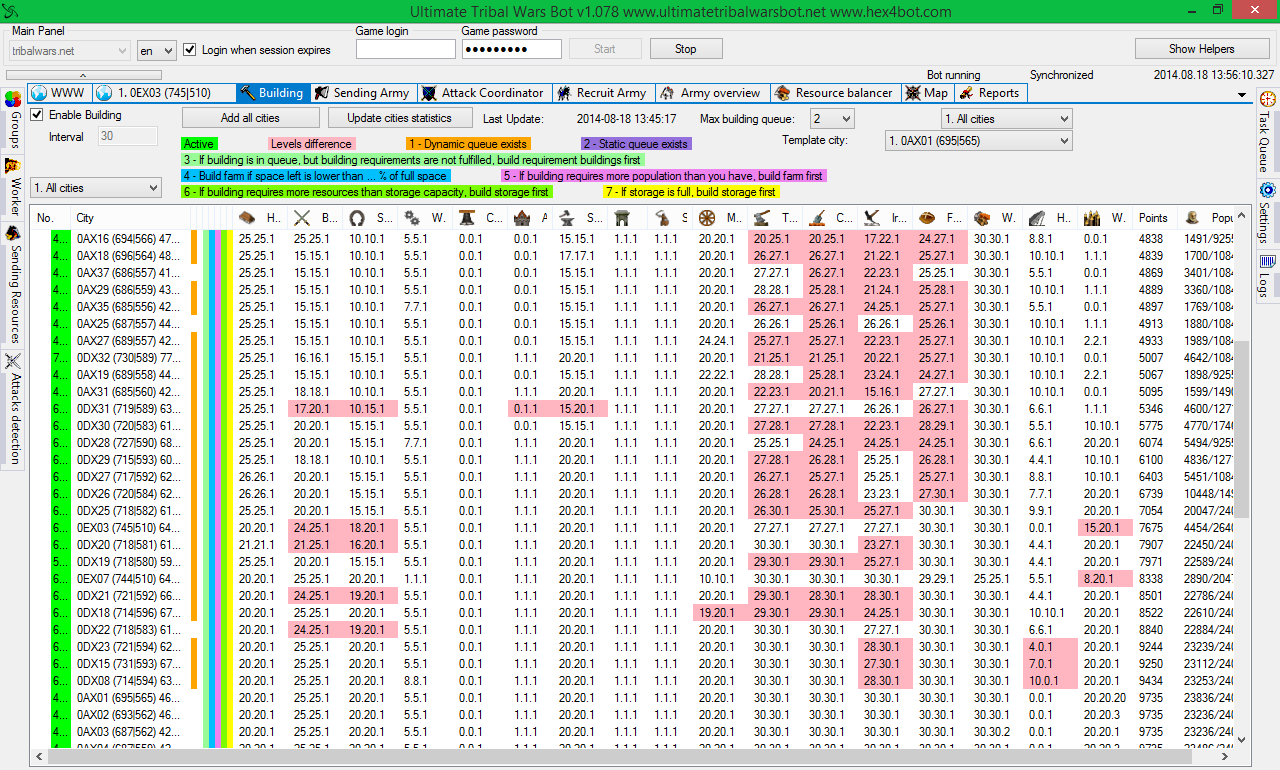Click the Population column header icon
Screen dimensions: 1280x770
click(1192, 218)
